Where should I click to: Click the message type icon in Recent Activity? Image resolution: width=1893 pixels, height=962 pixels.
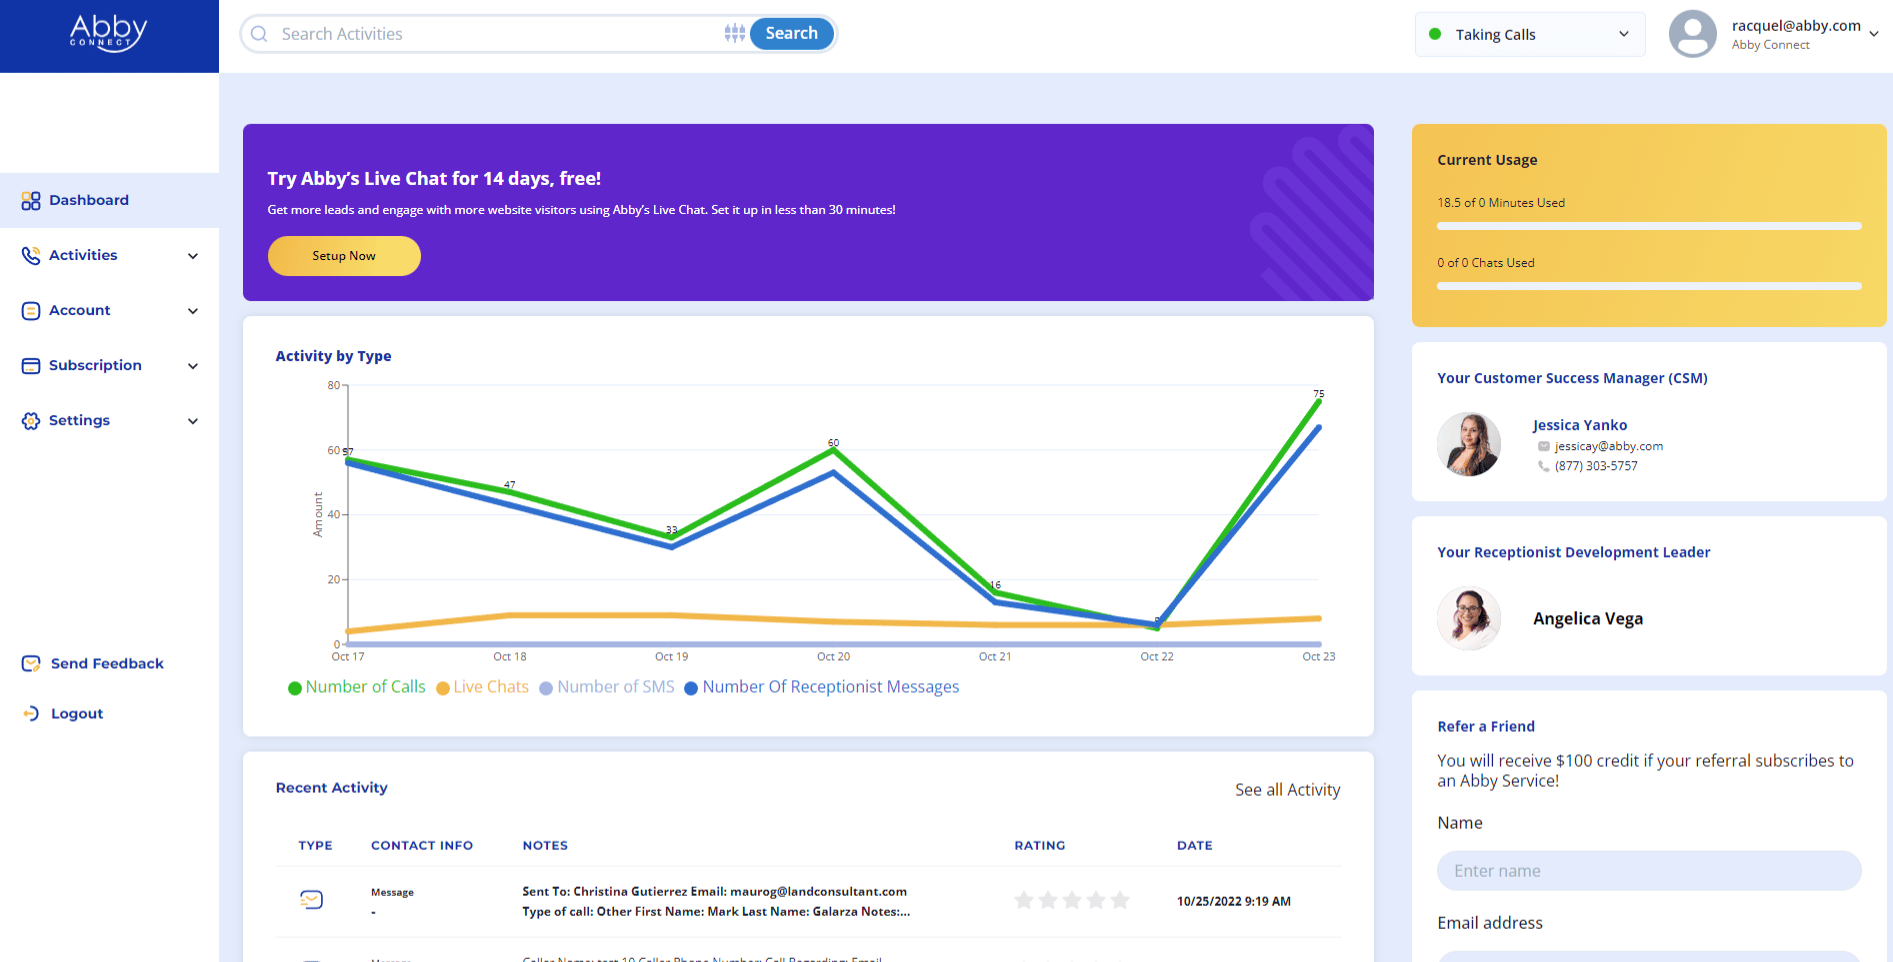pyautogui.click(x=312, y=900)
